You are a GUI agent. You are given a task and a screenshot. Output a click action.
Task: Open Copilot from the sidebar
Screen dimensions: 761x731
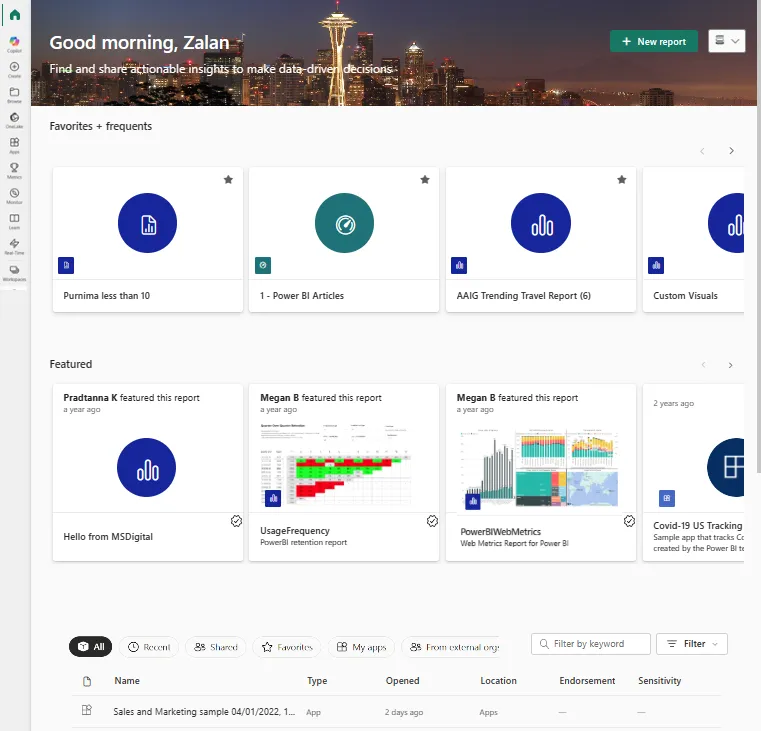point(15,44)
